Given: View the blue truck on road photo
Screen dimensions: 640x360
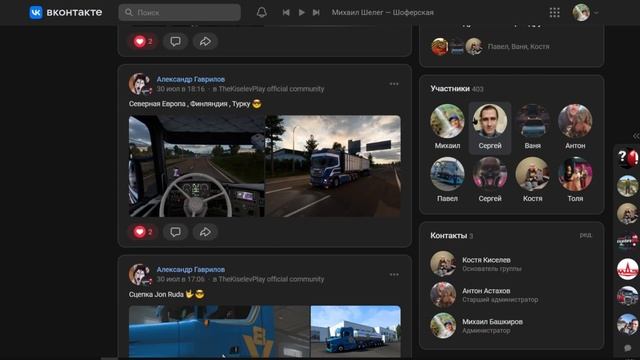Looking at the screenshot, I should (333, 166).
